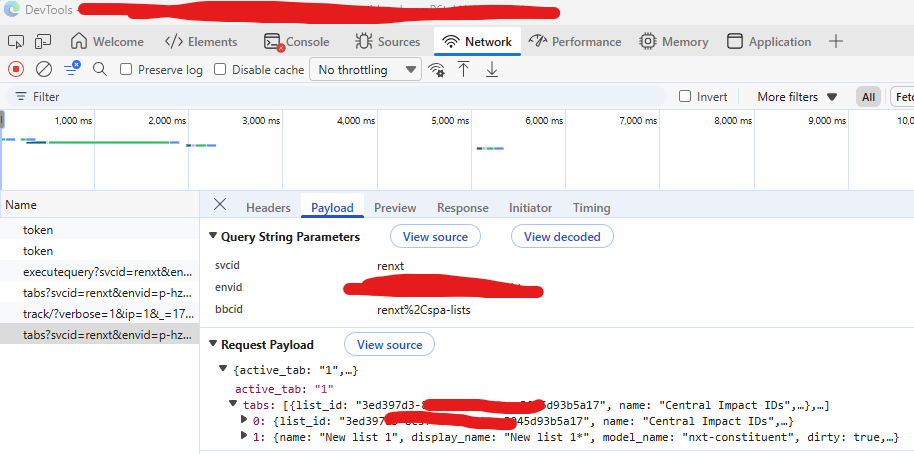This screenshot has width=914, height=454.
Task: Select the Payload request tab
Action: [x=332, y=208]
